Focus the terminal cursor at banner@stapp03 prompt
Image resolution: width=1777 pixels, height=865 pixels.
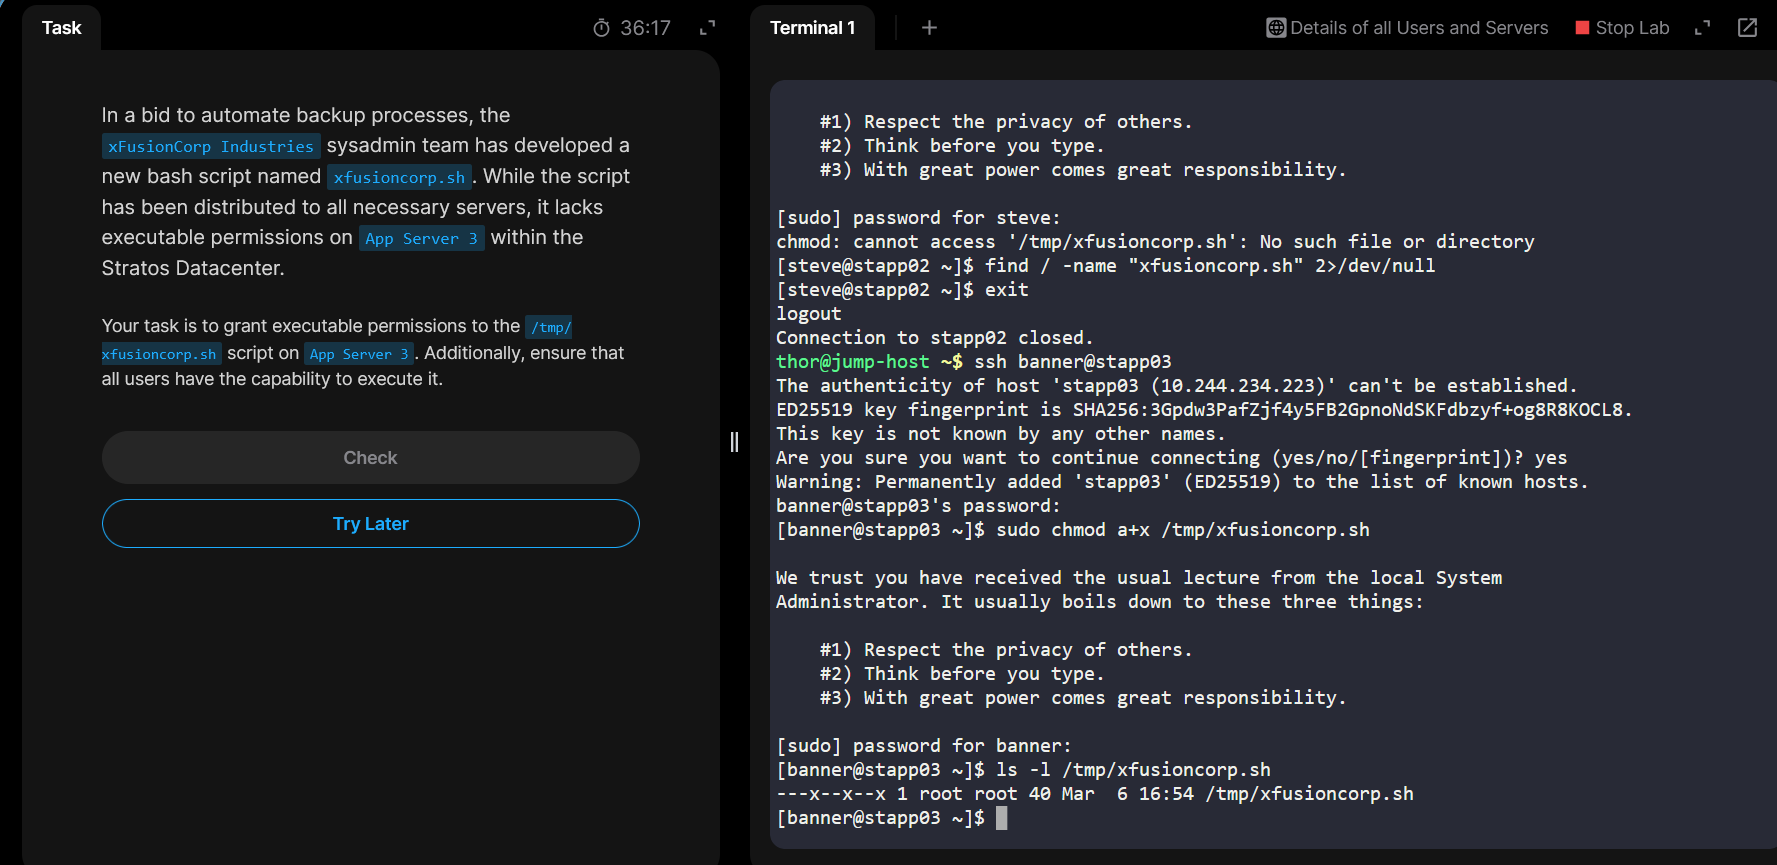pos(1001,818)
